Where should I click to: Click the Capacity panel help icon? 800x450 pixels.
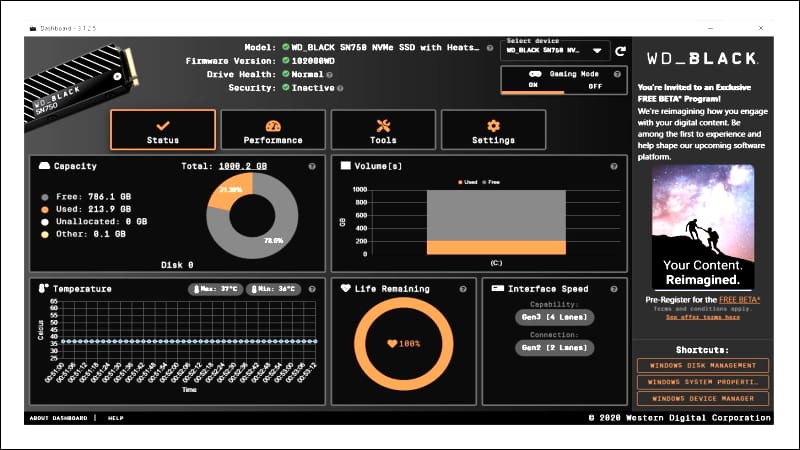click(312, 166)
